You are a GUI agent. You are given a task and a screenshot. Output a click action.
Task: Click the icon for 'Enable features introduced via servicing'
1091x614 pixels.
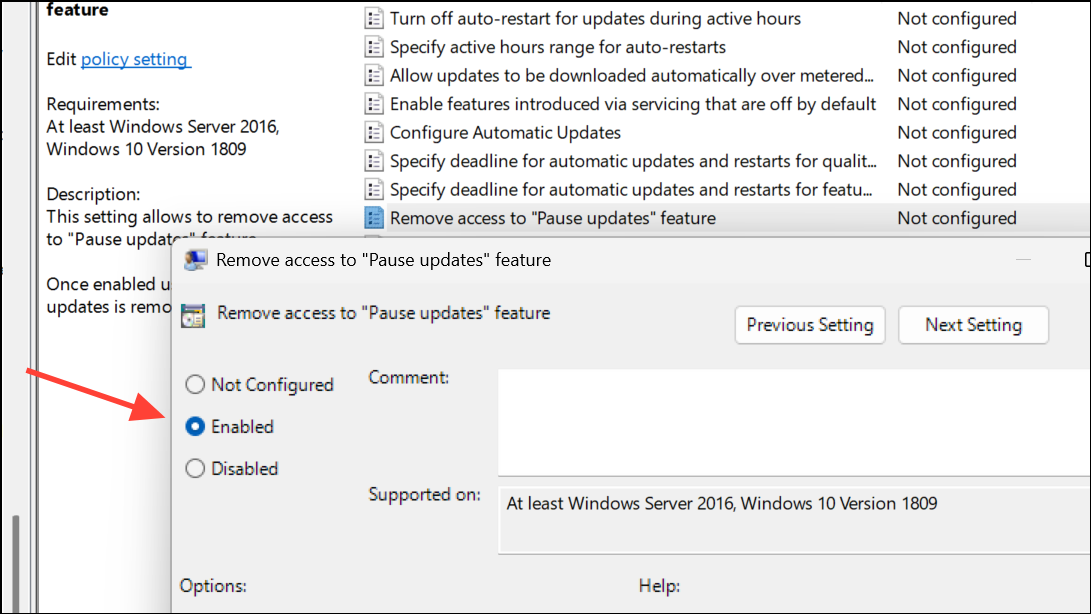pos(374,104)
